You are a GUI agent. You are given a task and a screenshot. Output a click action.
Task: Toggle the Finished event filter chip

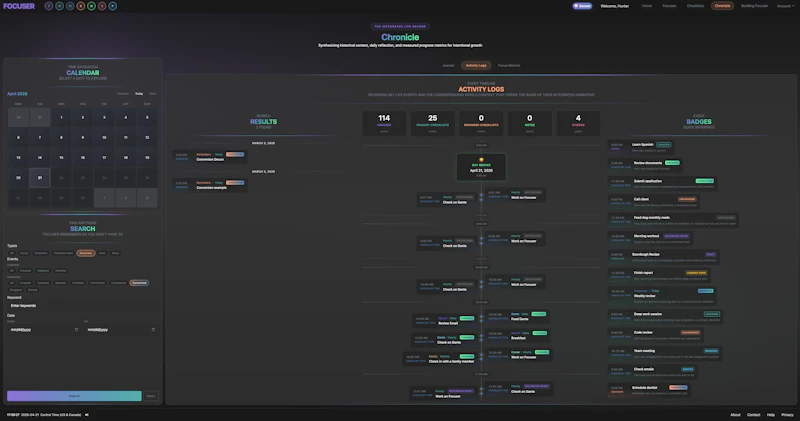point(78,283)
